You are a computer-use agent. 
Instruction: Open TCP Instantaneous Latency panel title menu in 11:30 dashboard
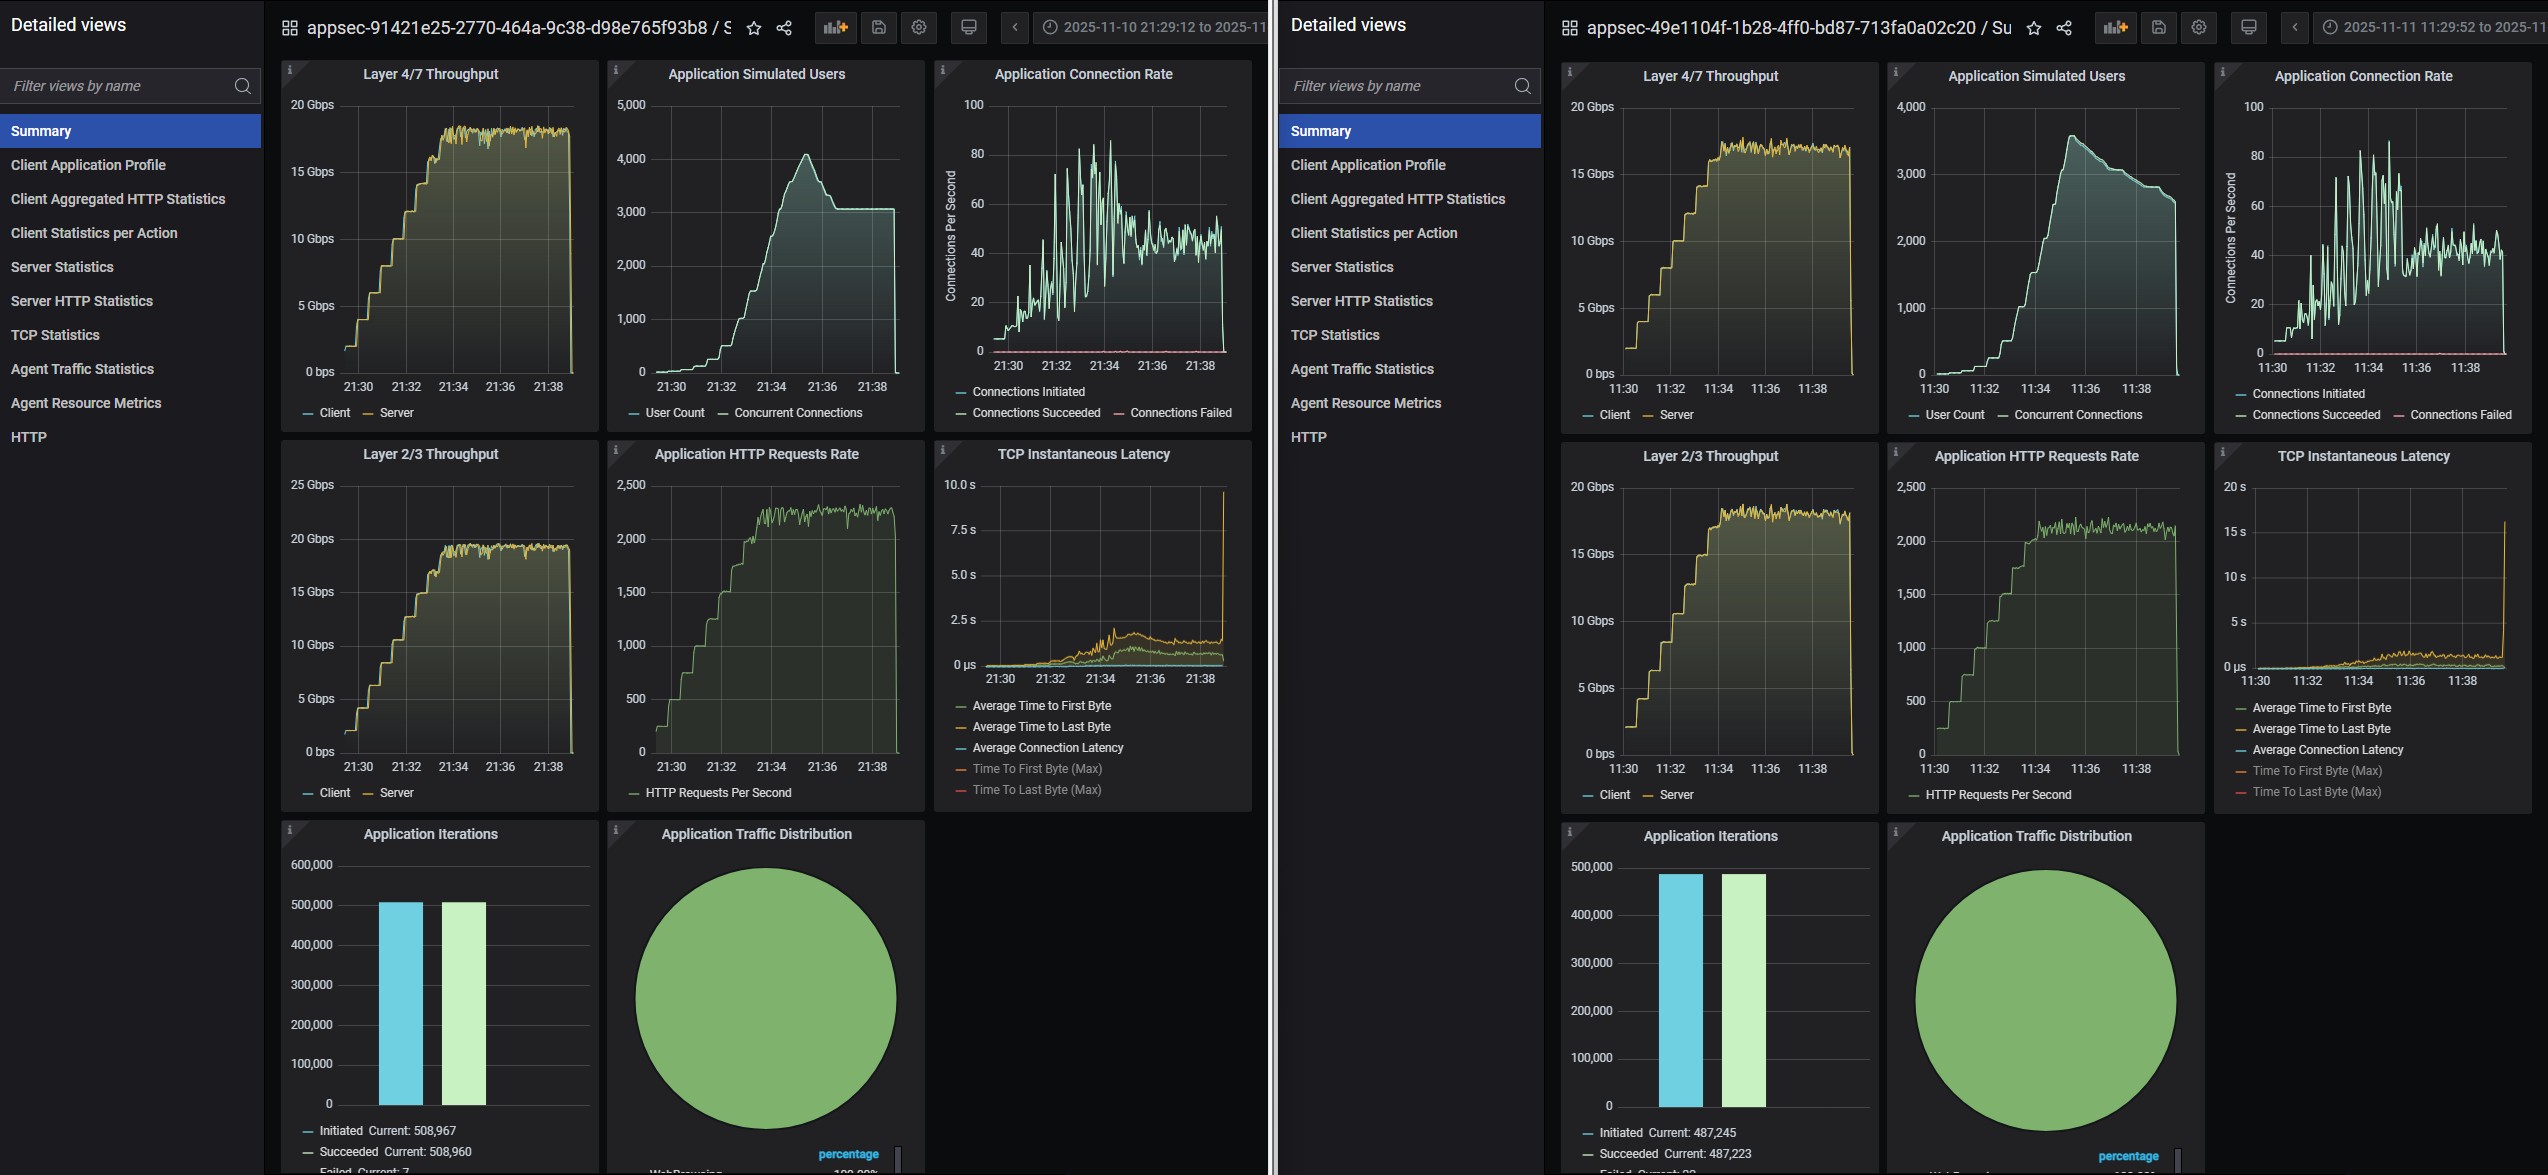click(x=2363, y=456)
